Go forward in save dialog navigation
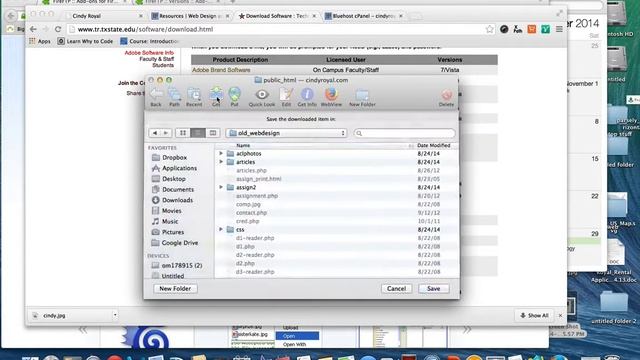 click(x=166, y=133)
